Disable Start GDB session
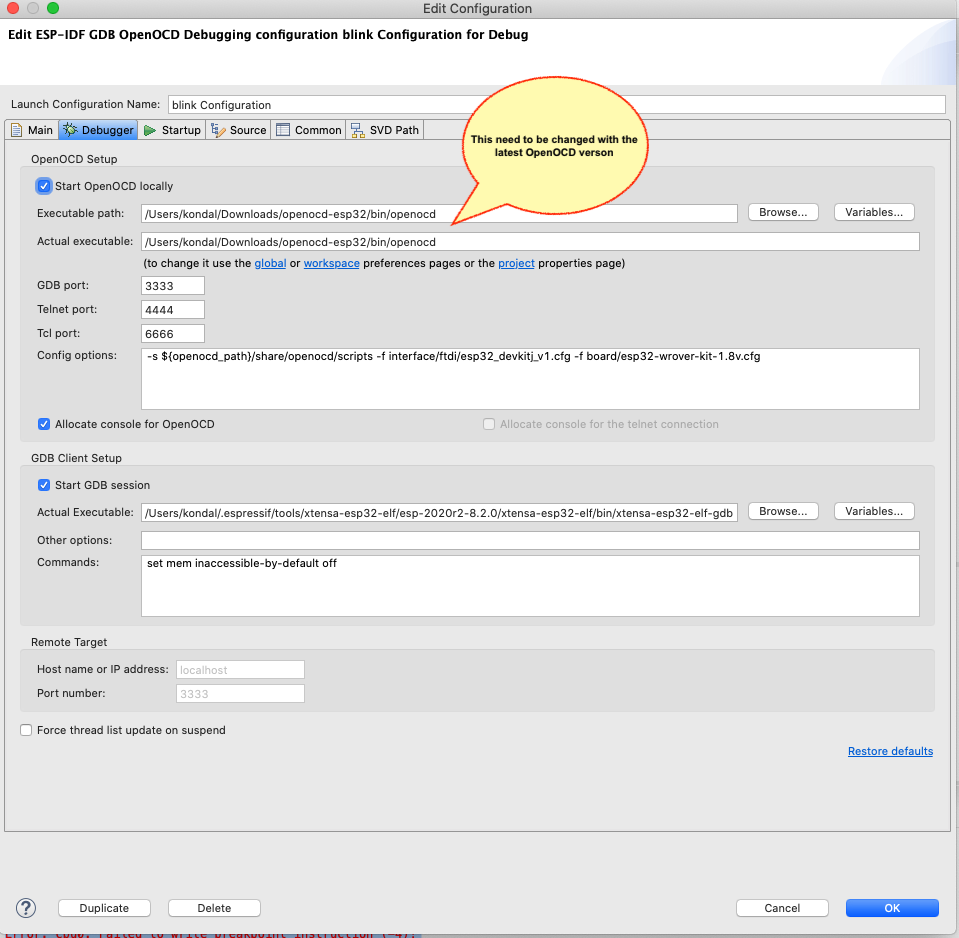The height and width of the screenshot is (938, 959). point(43,484)
